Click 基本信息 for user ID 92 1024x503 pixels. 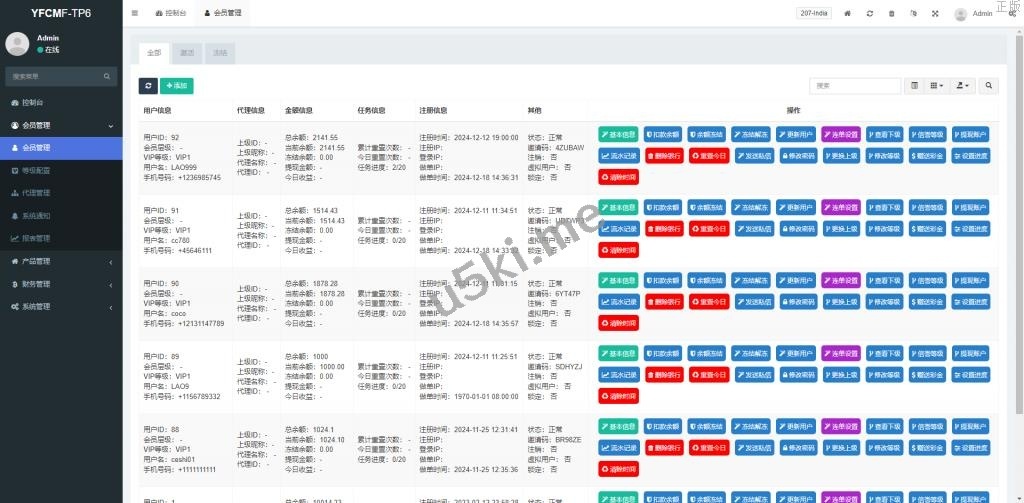click(618, 134)
